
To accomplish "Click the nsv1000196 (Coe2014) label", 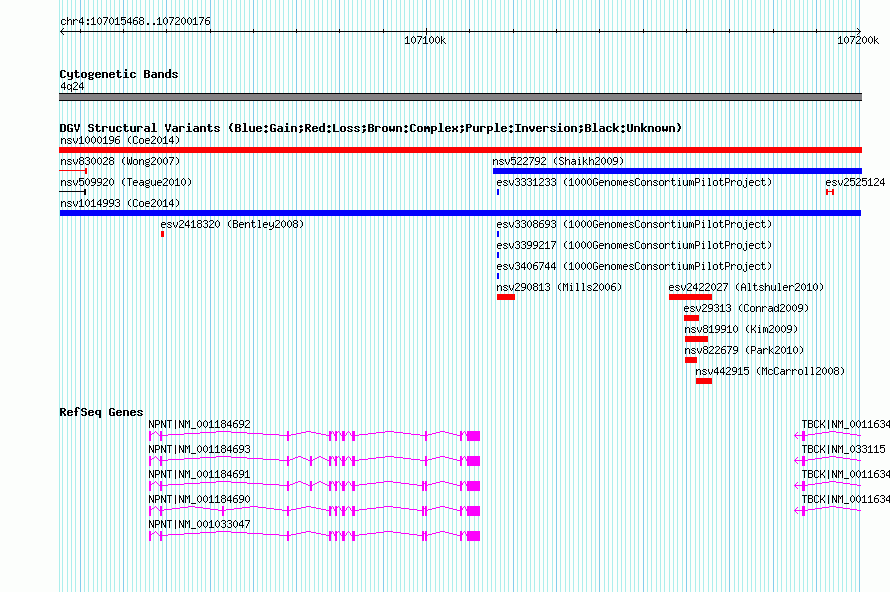I will [x=120, y=140].
